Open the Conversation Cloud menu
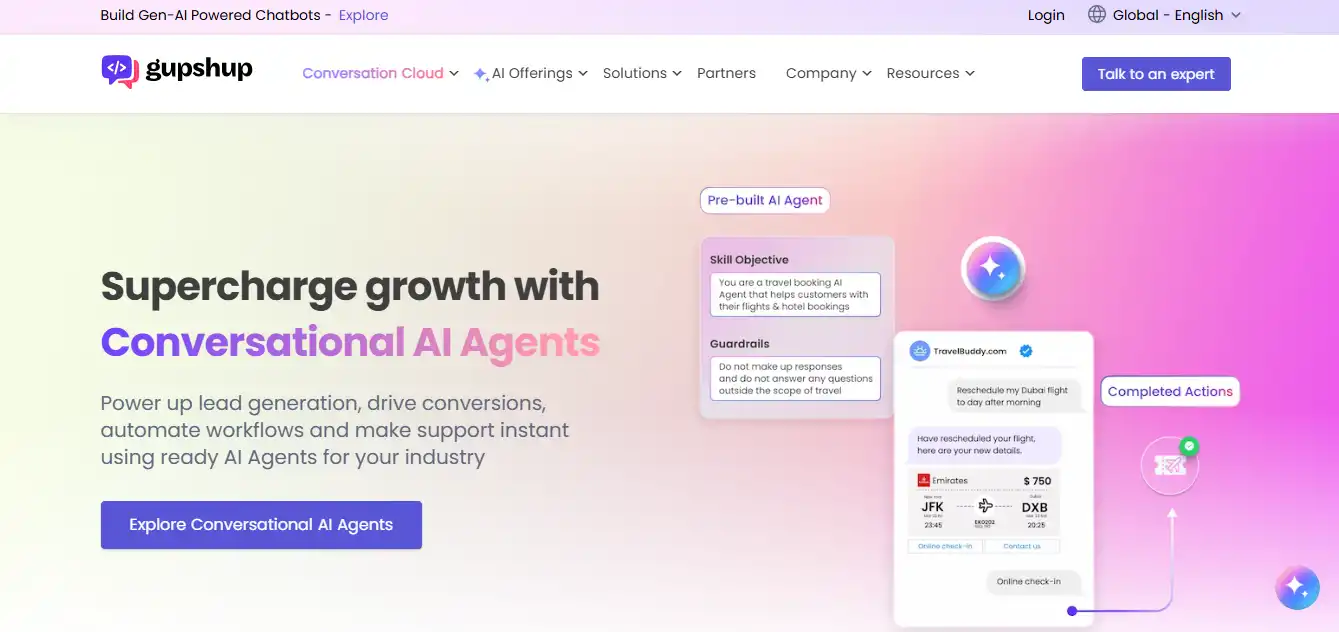 (373, 73)
